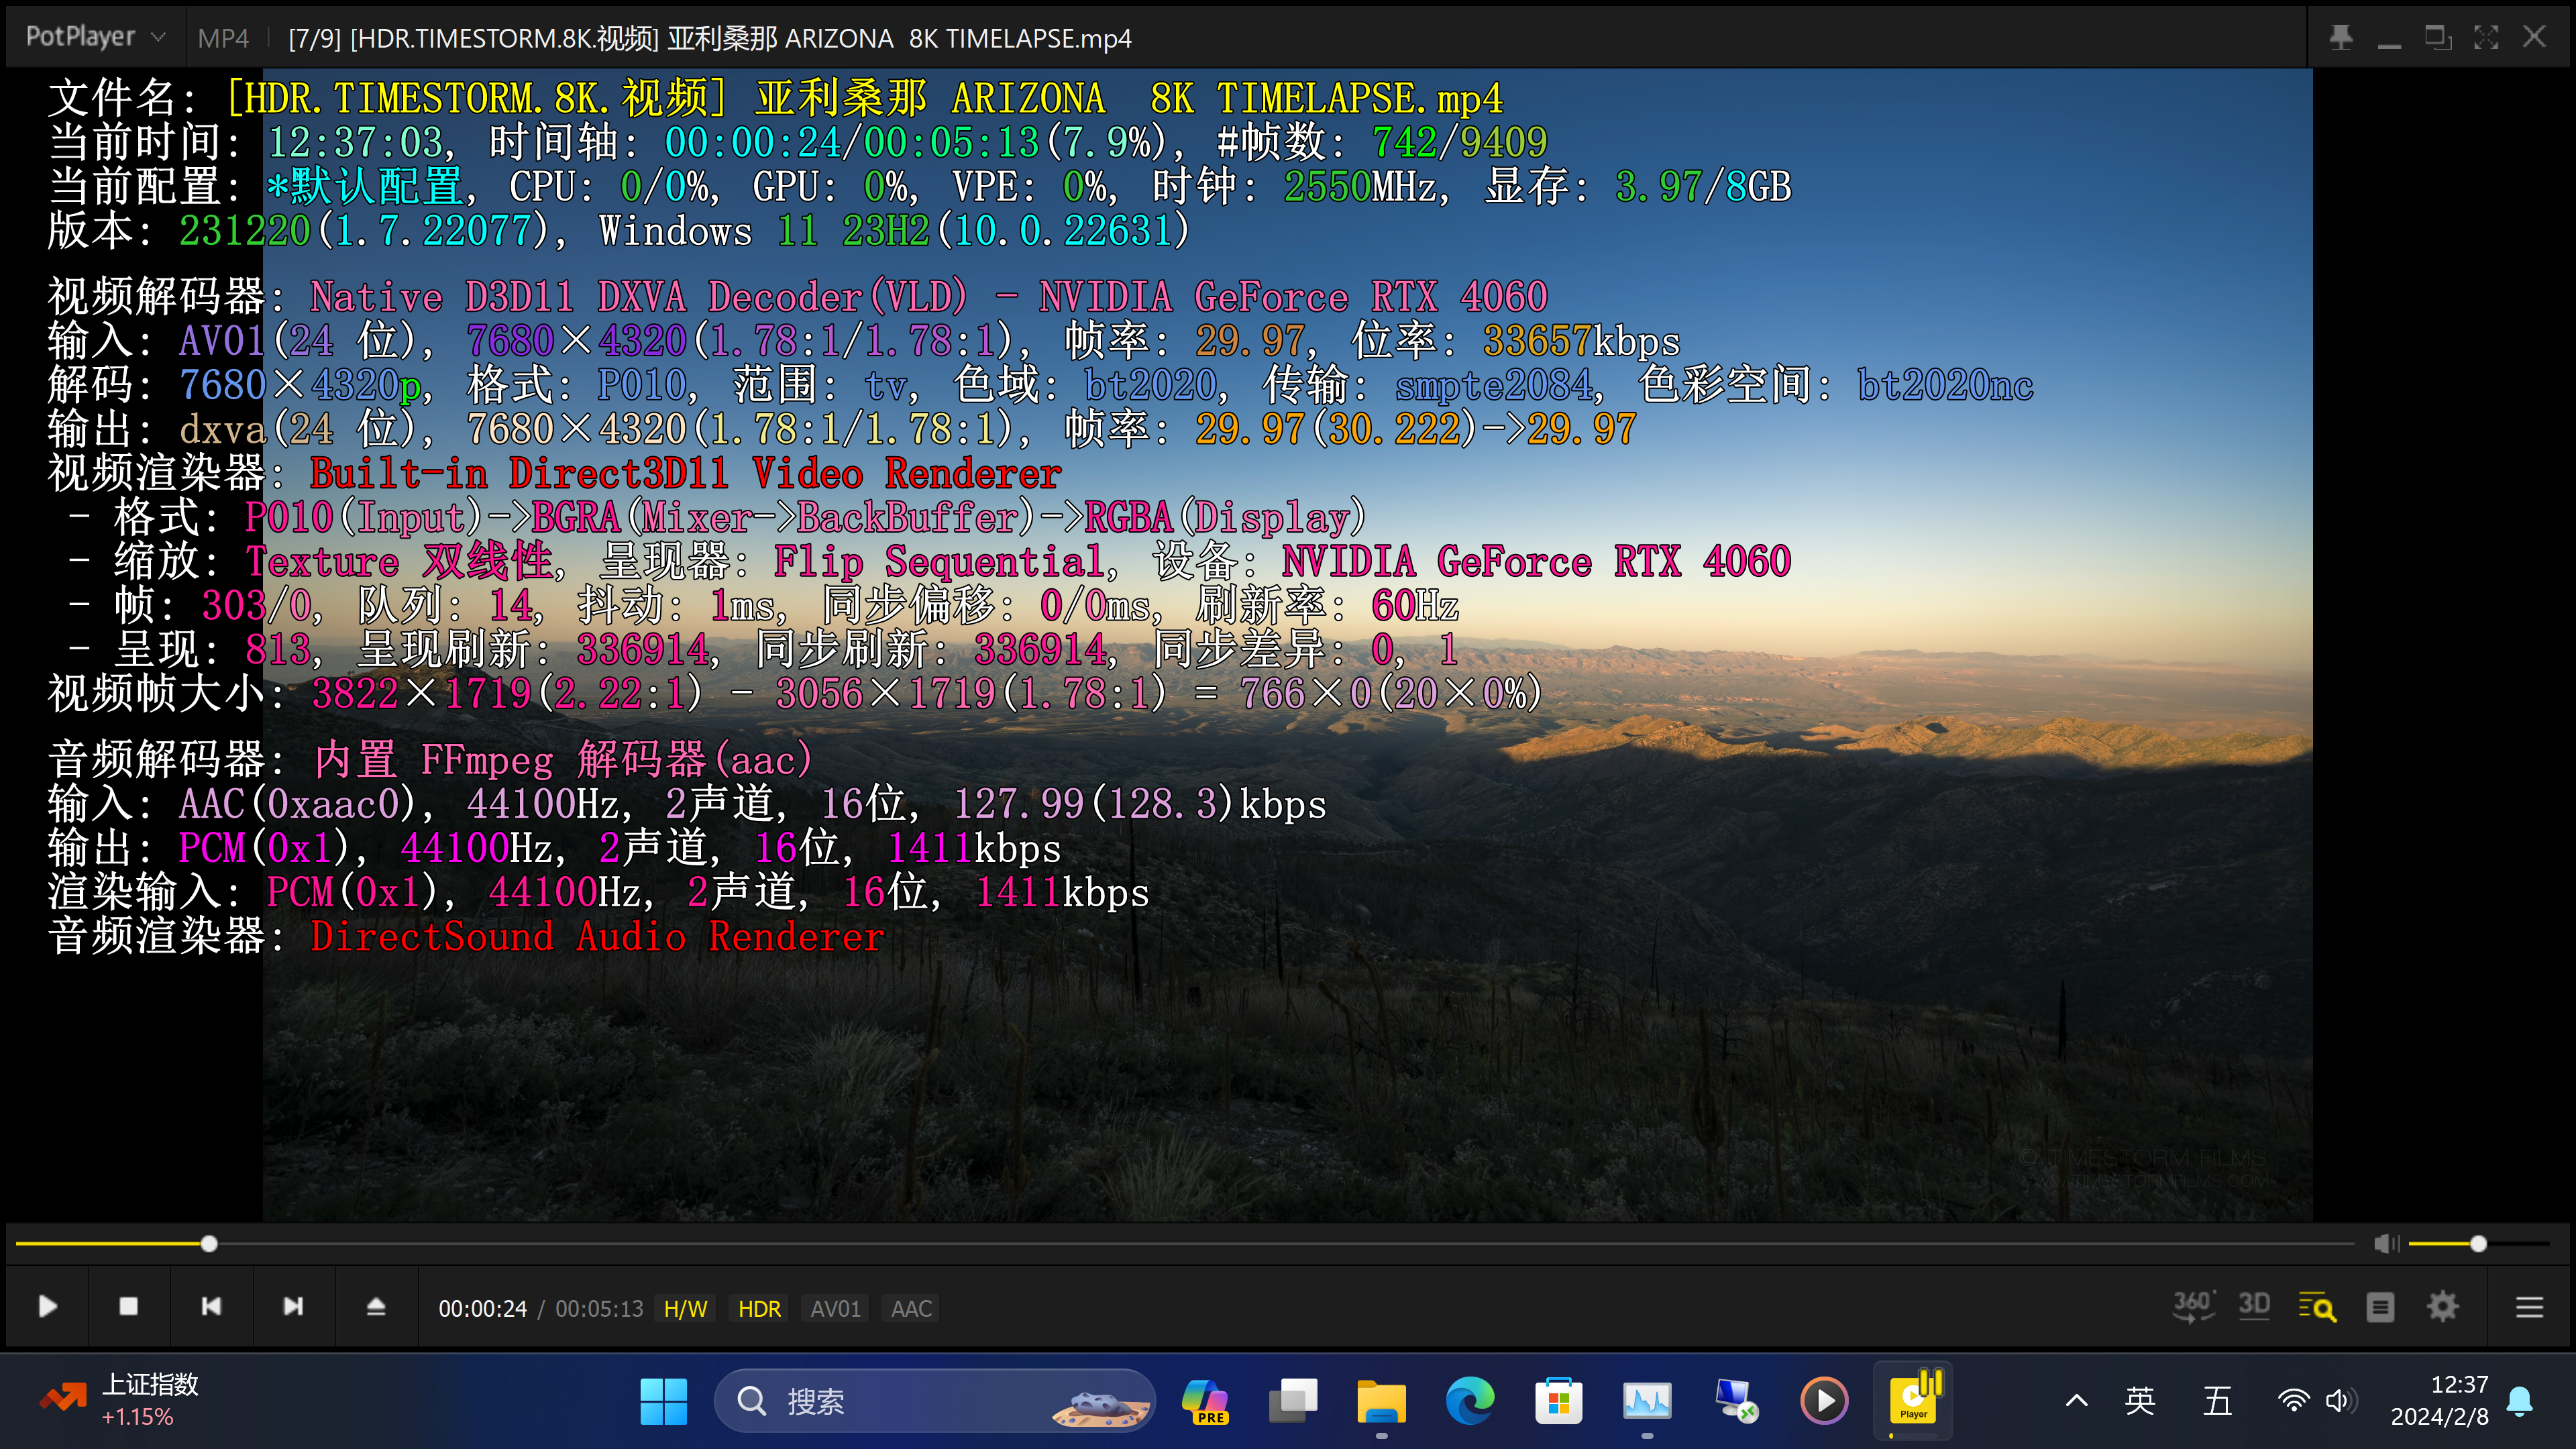Screen dimensions: 2576x1449
Task: Toggle 3D video mode
Action: 2254,1306
